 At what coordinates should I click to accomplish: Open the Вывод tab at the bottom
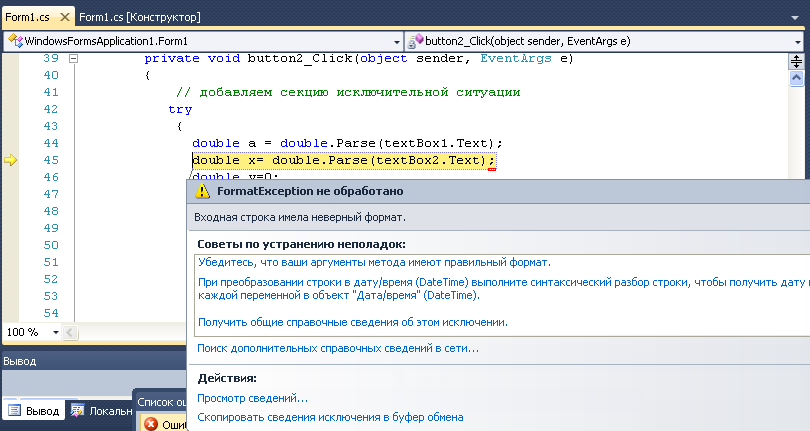point(33,411)
